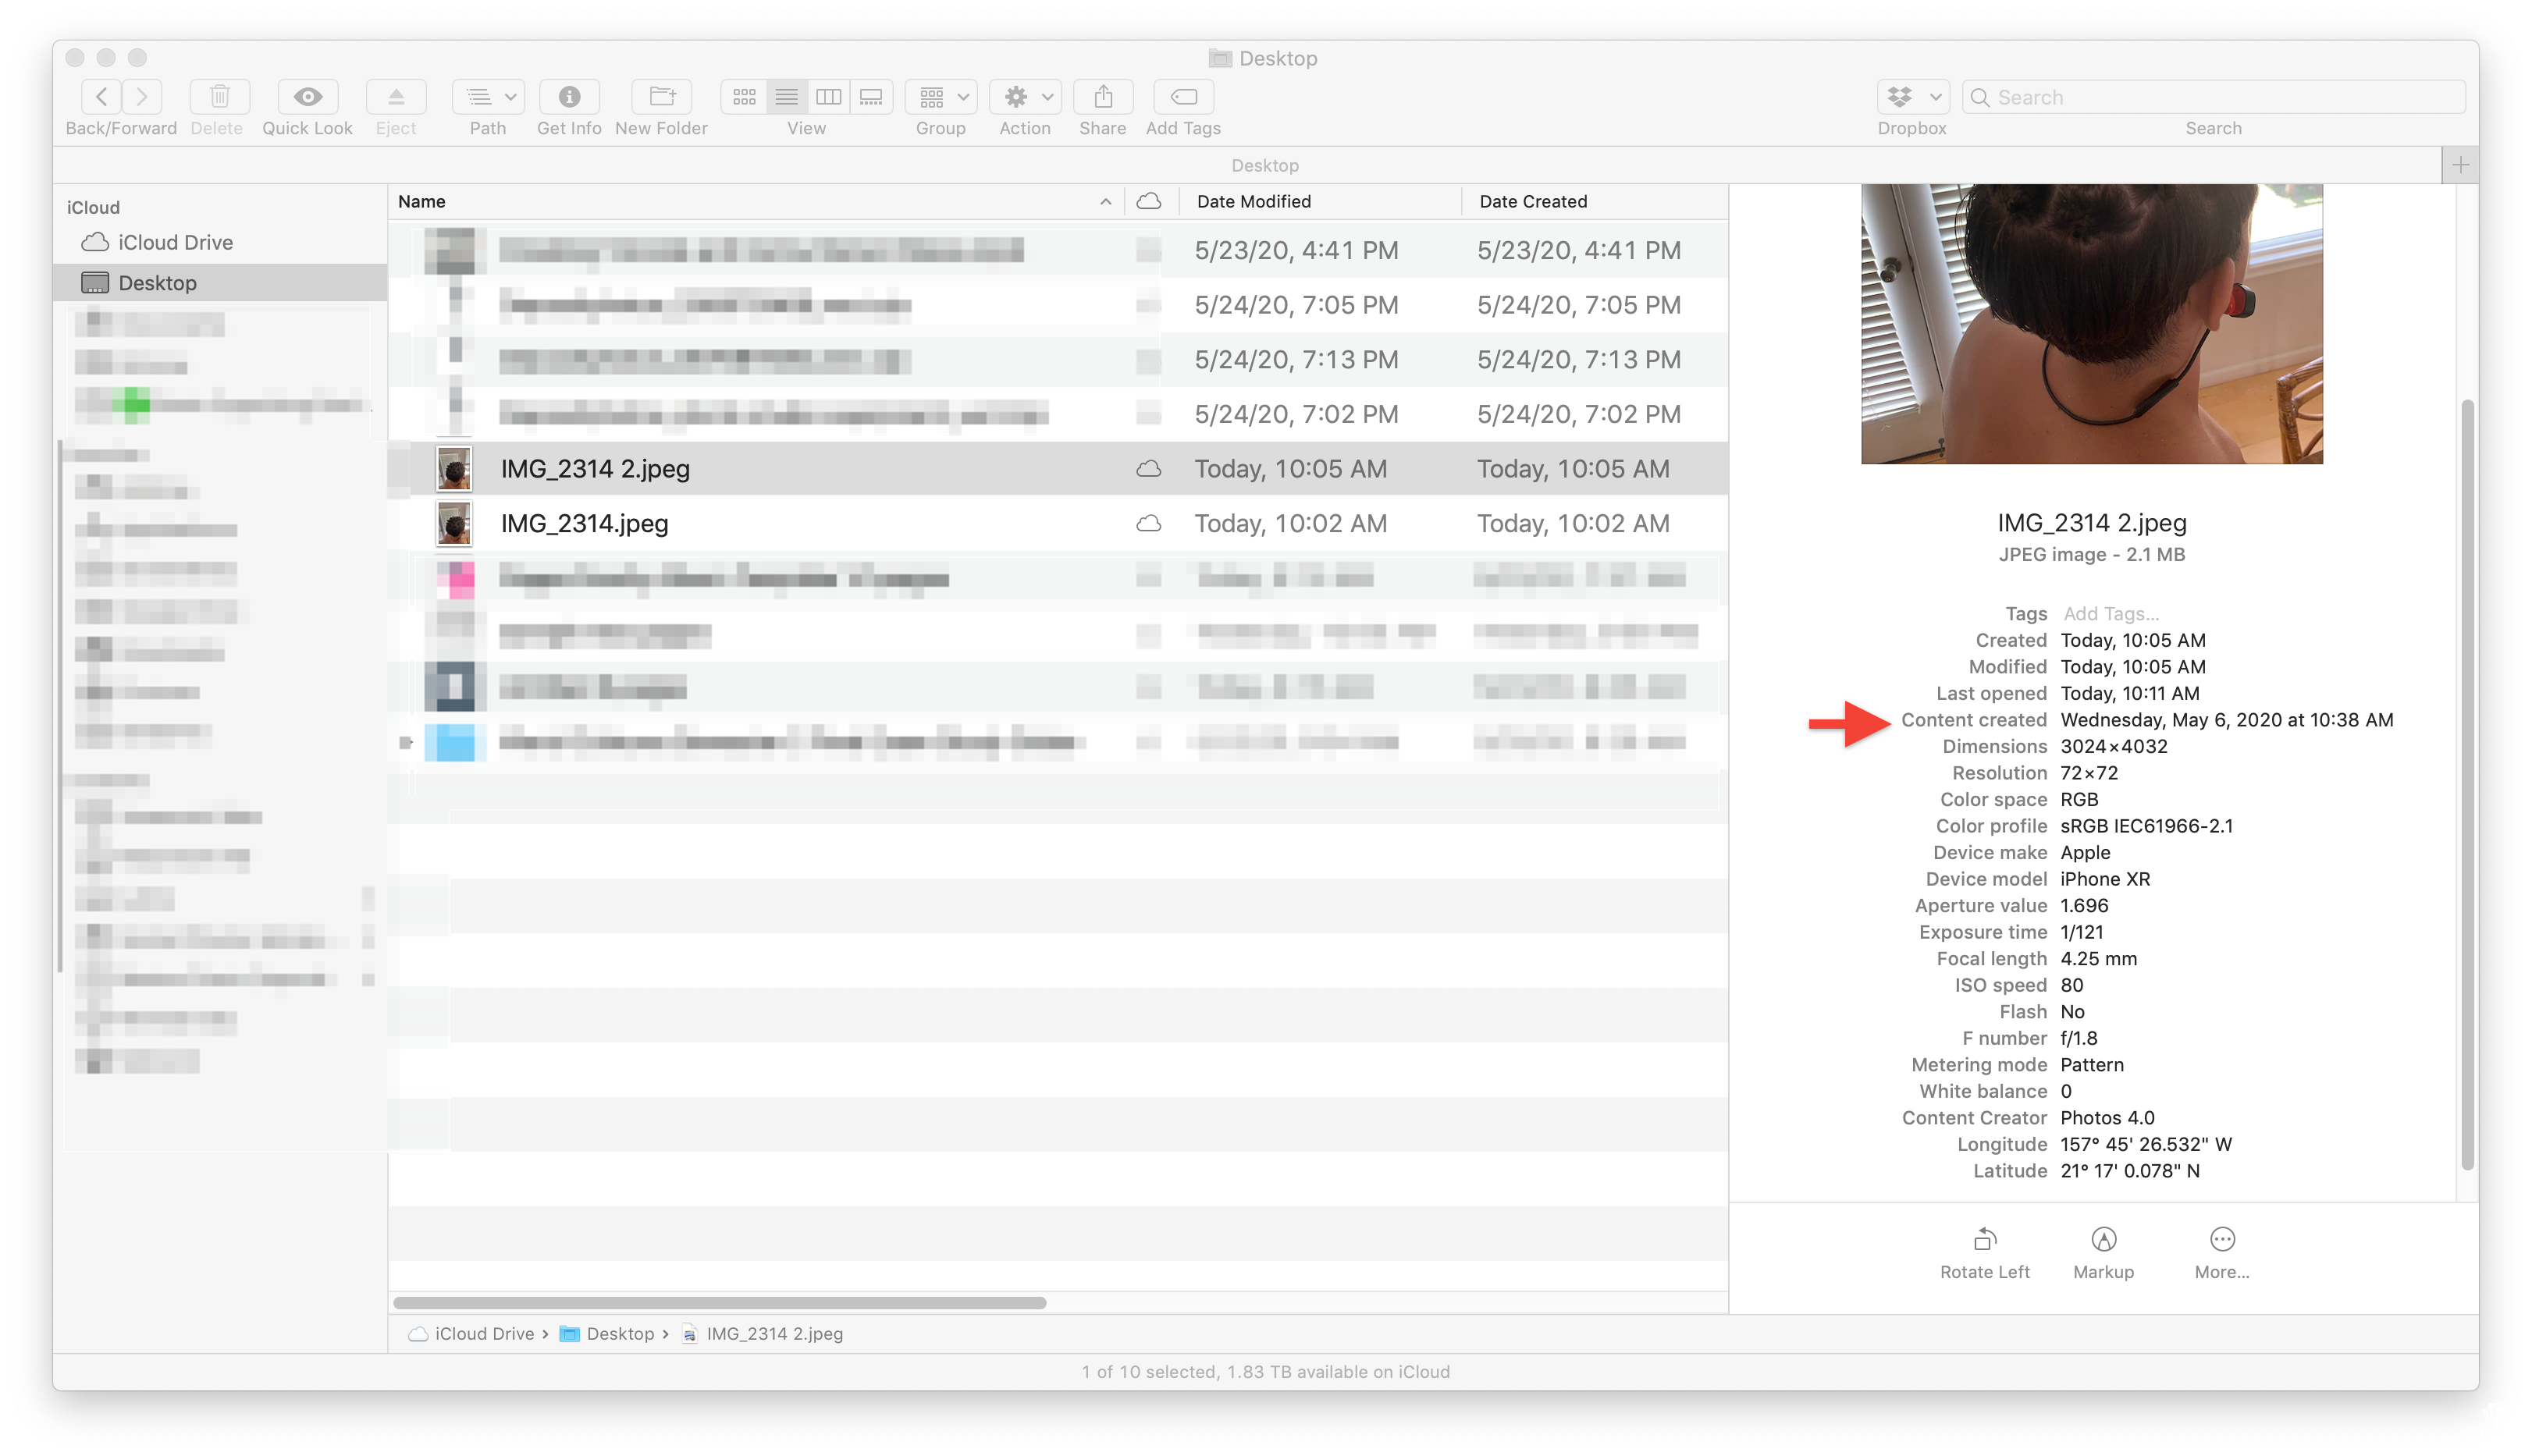2532x1456 pixels.
Task: Switch to column view mode
Action: tap(829, 97)
